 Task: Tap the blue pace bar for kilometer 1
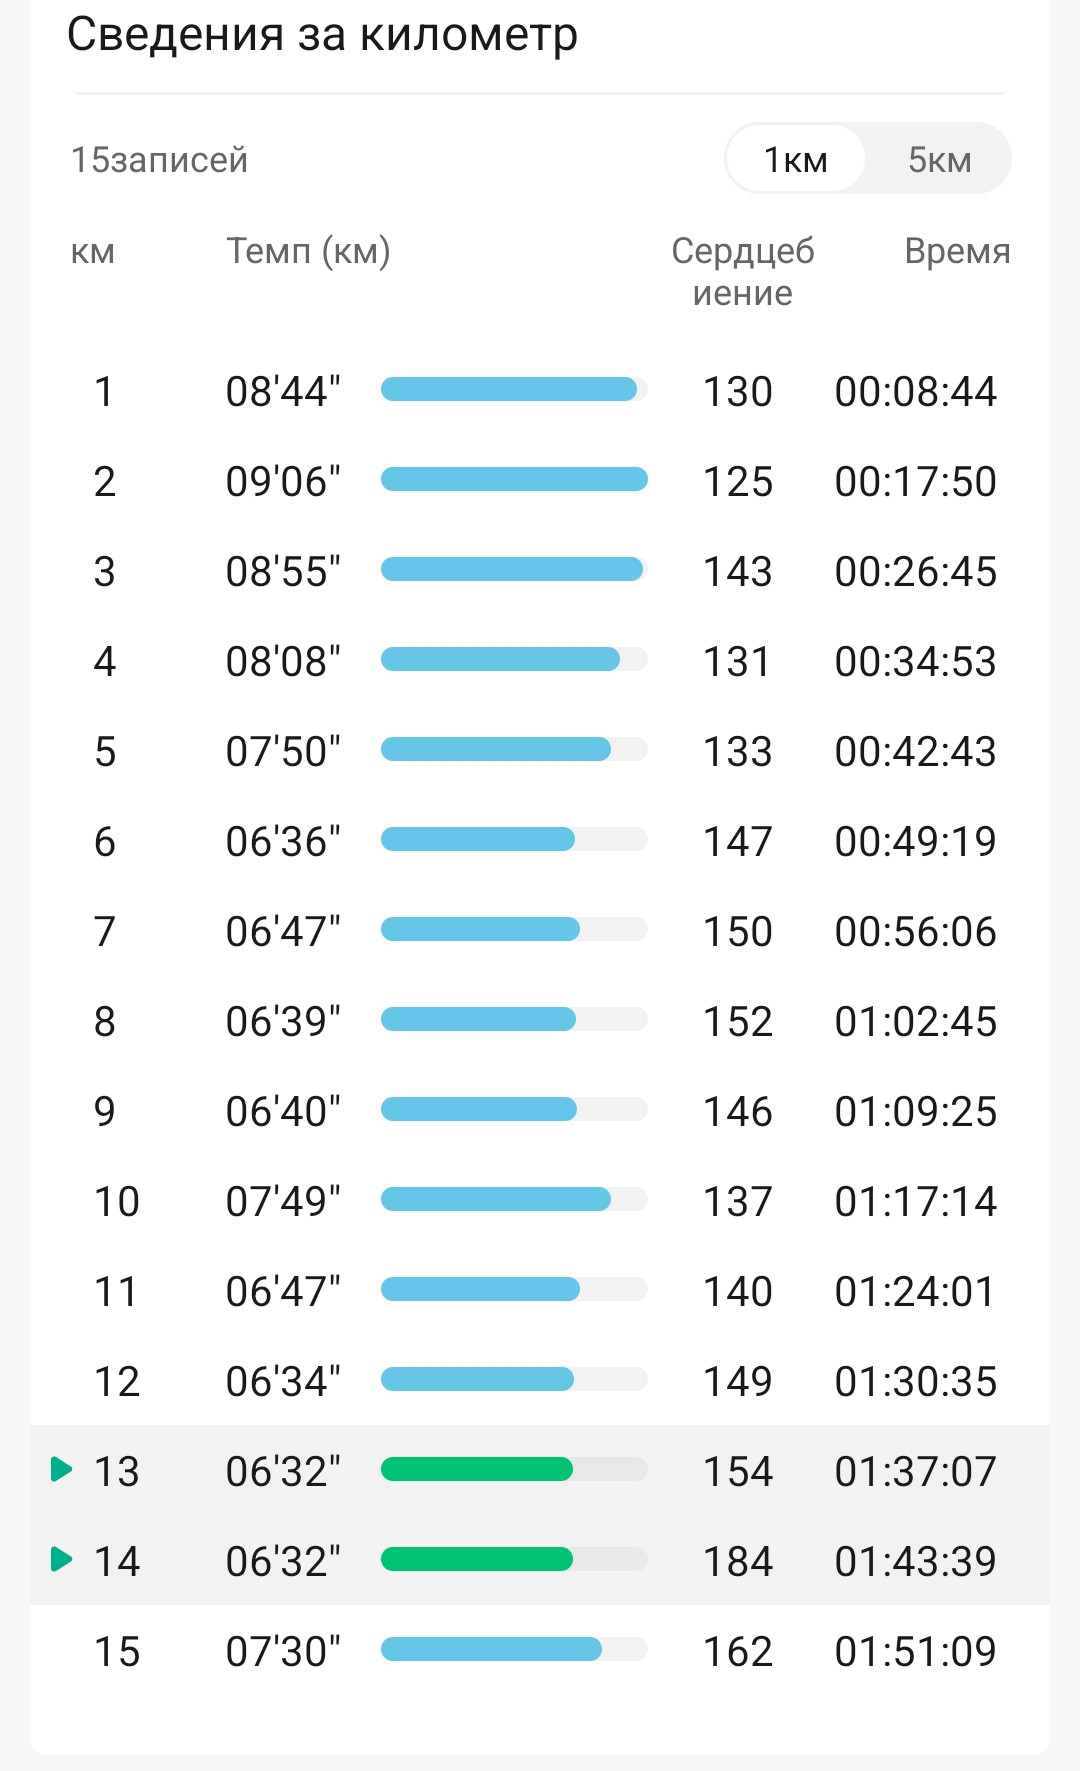tap(509, 389)
